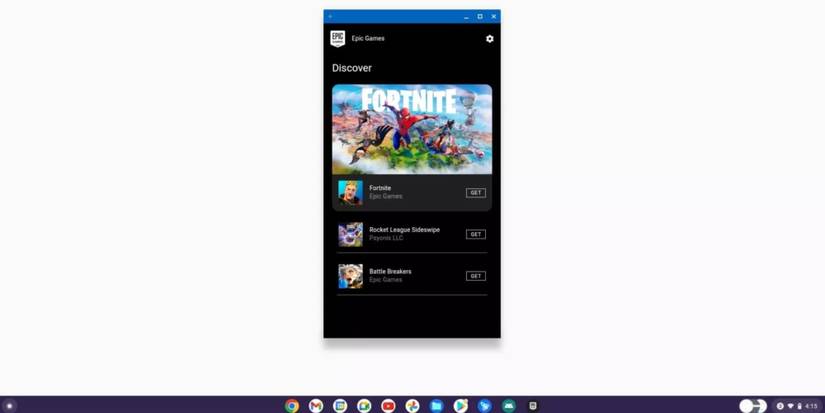
Task: Click the Epic Games shield logo
Action: pyautogui.click(x=338, y=38)
